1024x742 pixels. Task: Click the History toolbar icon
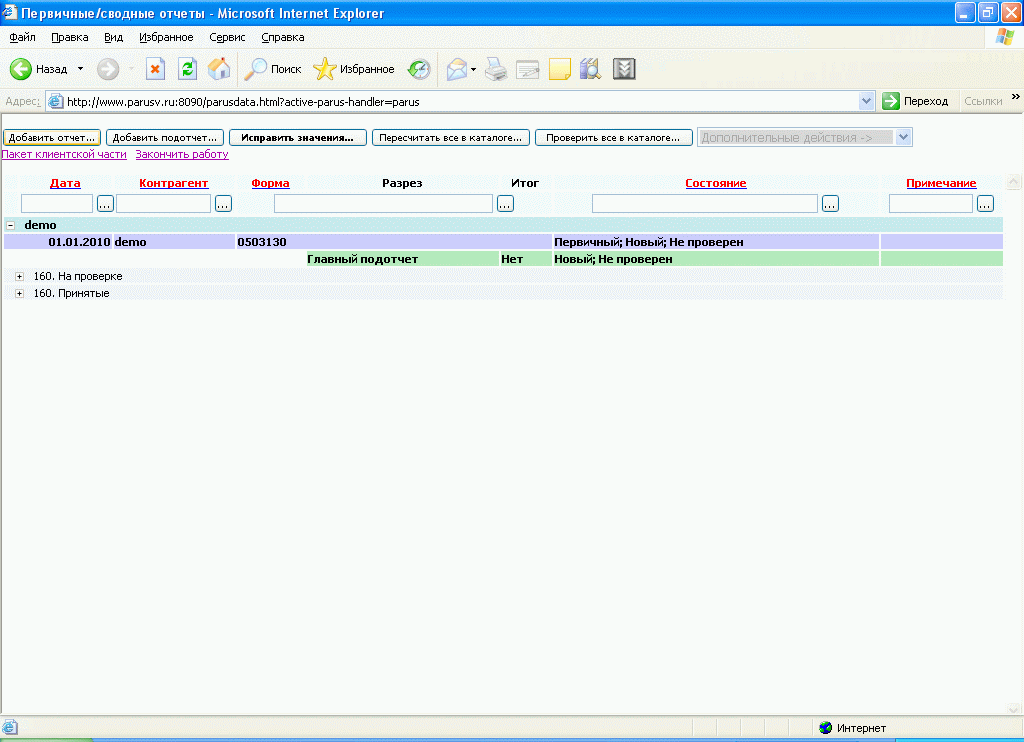pyautogui.click(x=419, y=69)
